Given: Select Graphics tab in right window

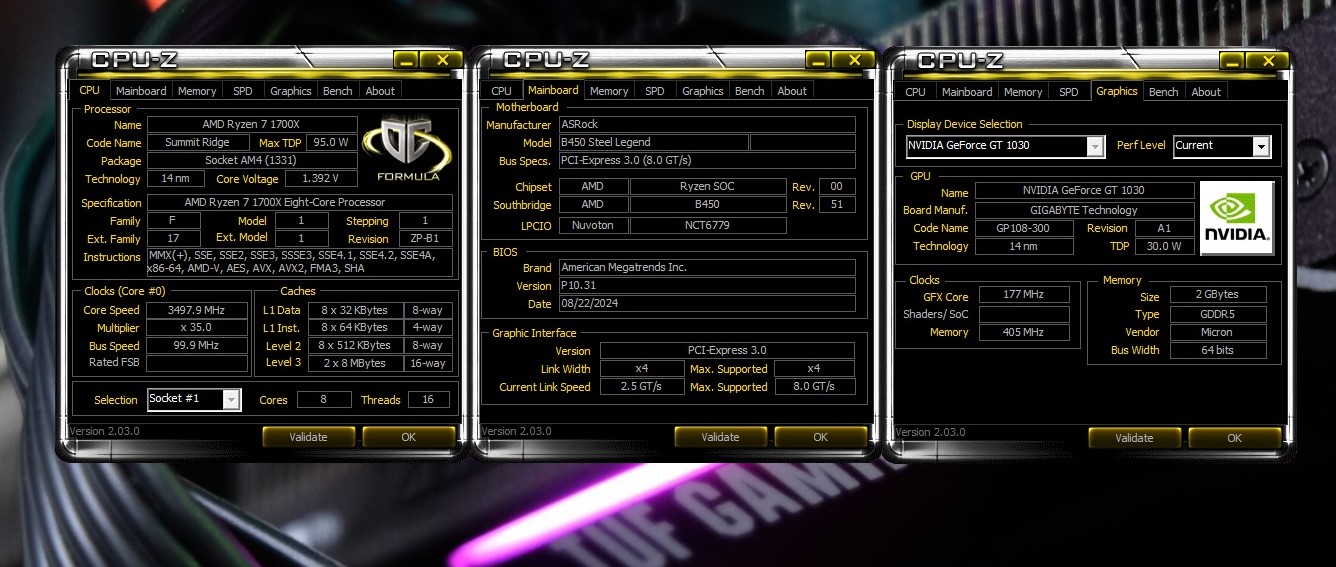Looking at the screenshot, I should click(1117, 91).
